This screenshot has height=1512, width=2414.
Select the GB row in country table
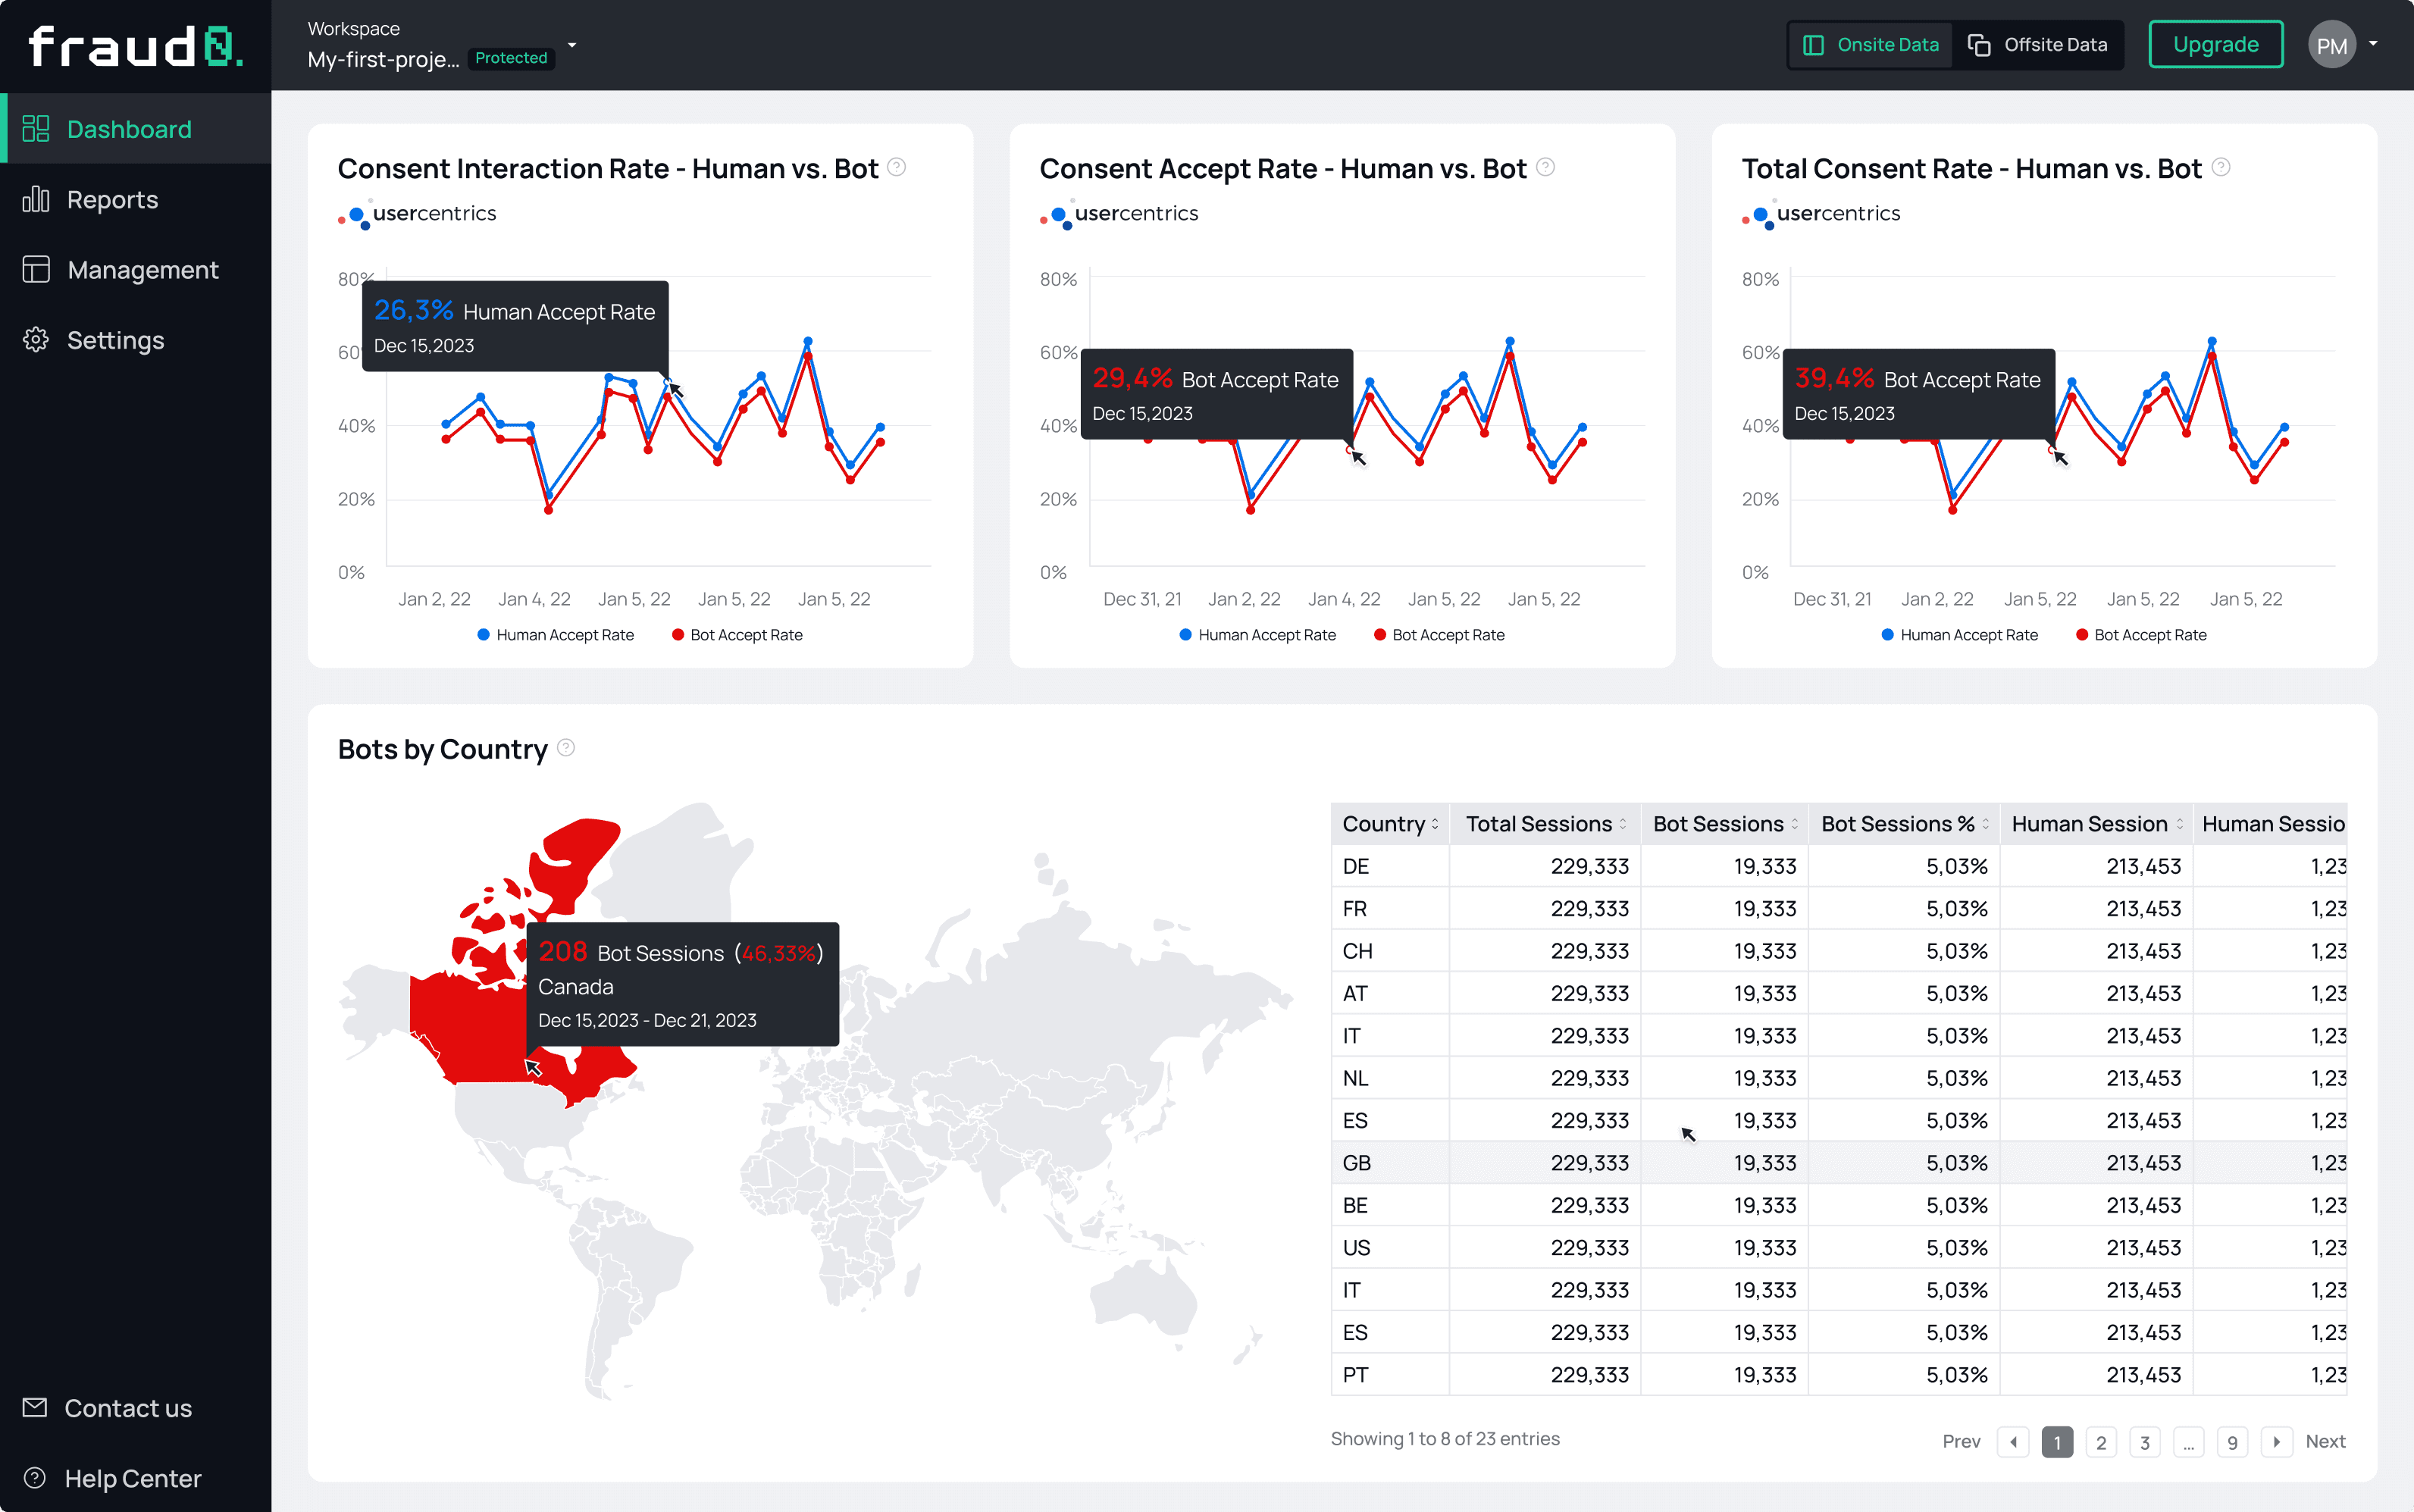1838,1163
